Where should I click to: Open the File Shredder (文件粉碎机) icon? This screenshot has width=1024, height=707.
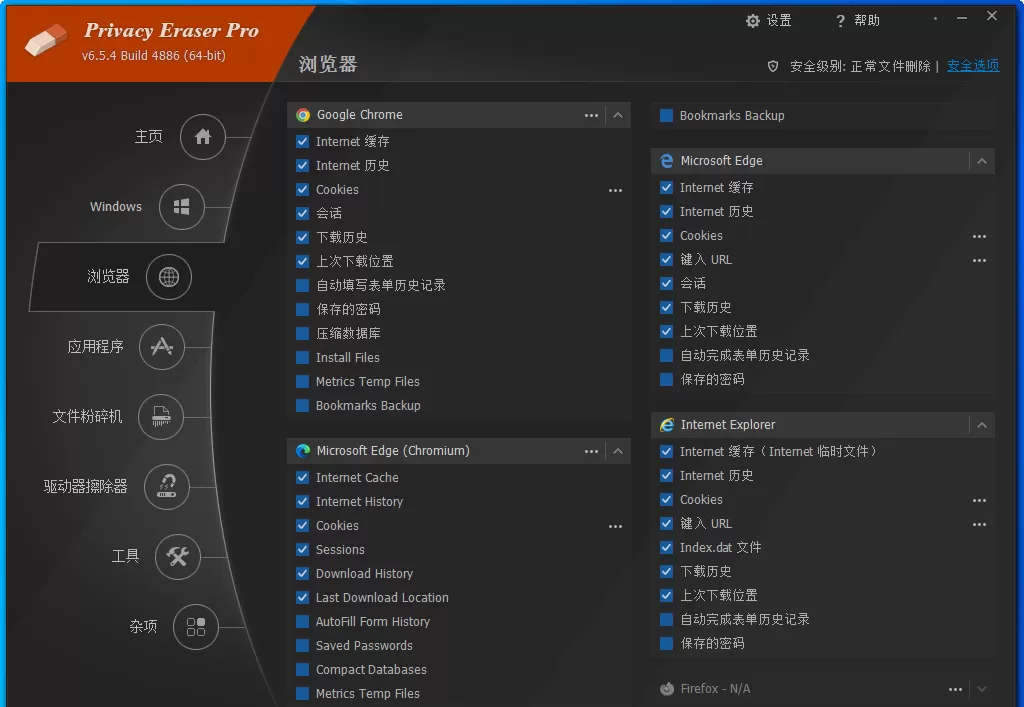(161, 416)
